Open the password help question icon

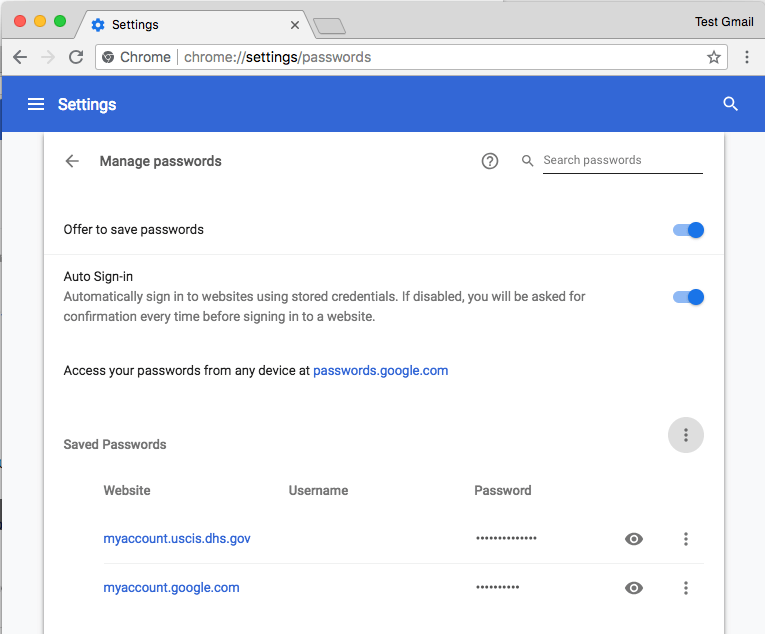tap(490, 161)
